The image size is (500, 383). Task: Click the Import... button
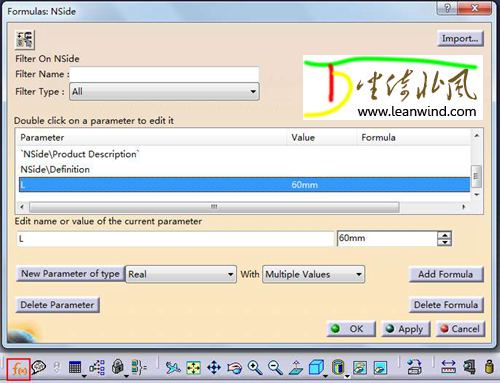point(460,39)
